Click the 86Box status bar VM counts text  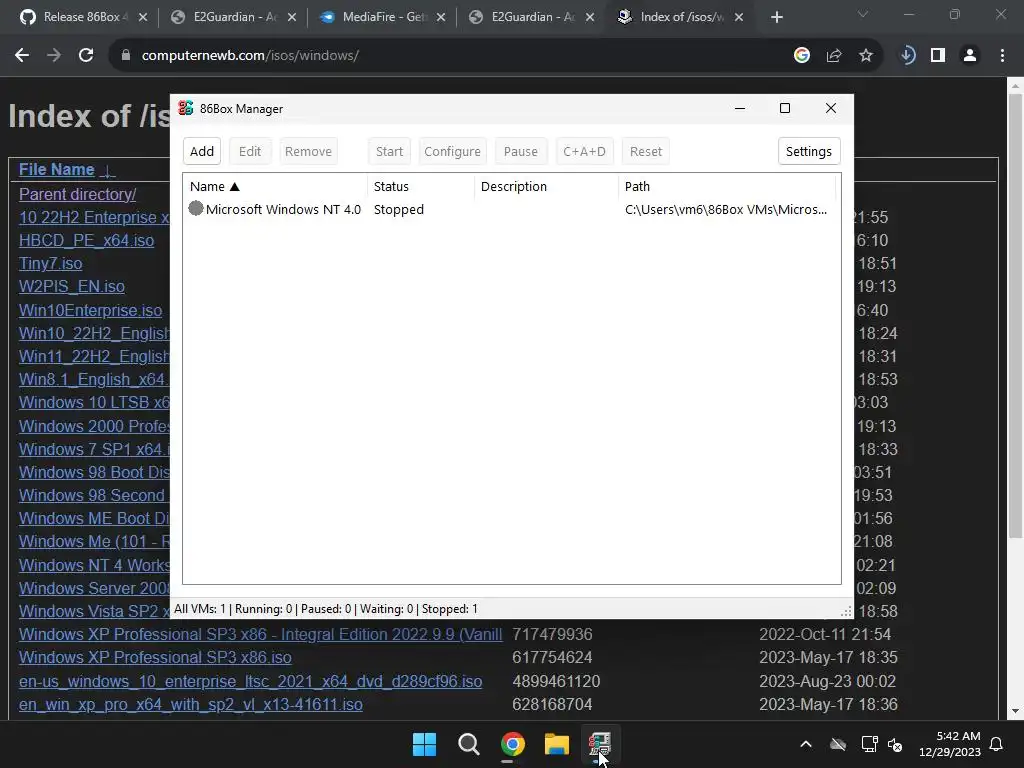(x=326, y=609)
